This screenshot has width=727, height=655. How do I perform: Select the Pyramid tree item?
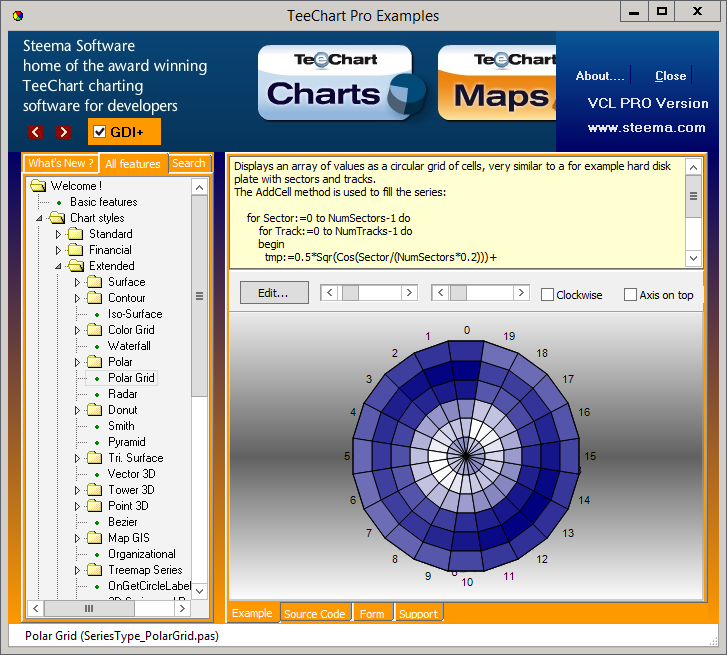pyautogui.click(x=127, y=442)
